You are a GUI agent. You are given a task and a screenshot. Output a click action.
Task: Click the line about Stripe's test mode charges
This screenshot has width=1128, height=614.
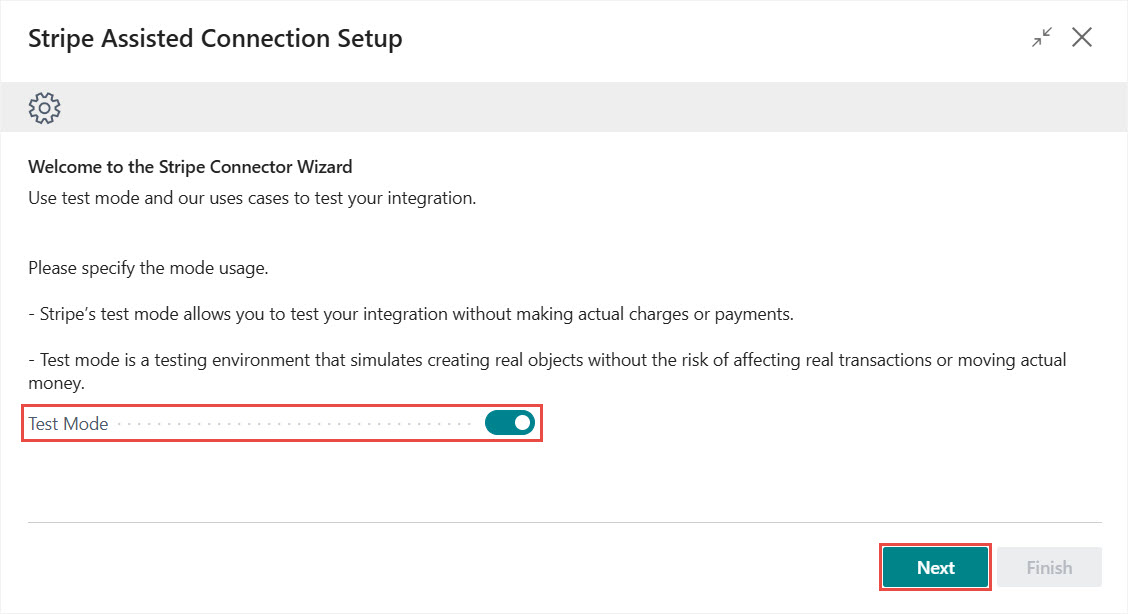(410, 314)
